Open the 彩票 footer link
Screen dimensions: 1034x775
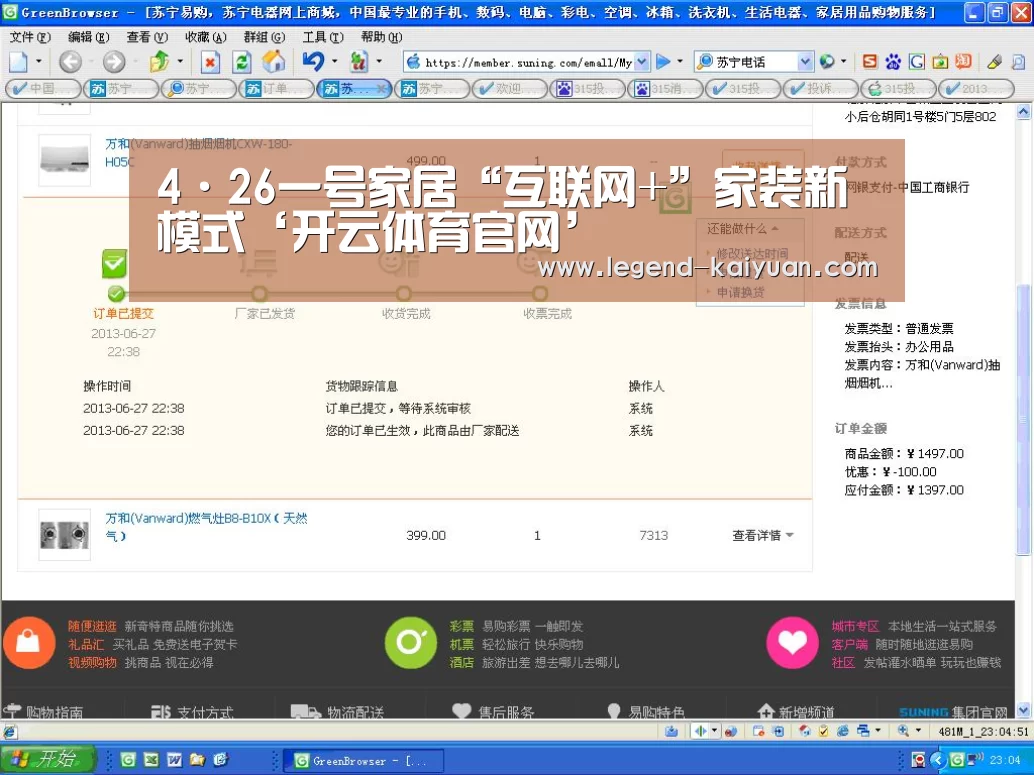click(x=462, y=626)
